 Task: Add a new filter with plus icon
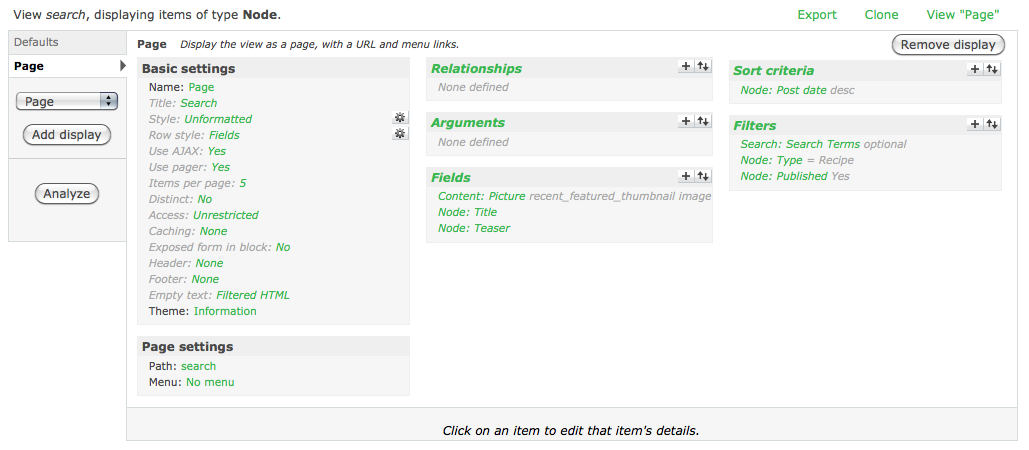click(x=975, y=124)
